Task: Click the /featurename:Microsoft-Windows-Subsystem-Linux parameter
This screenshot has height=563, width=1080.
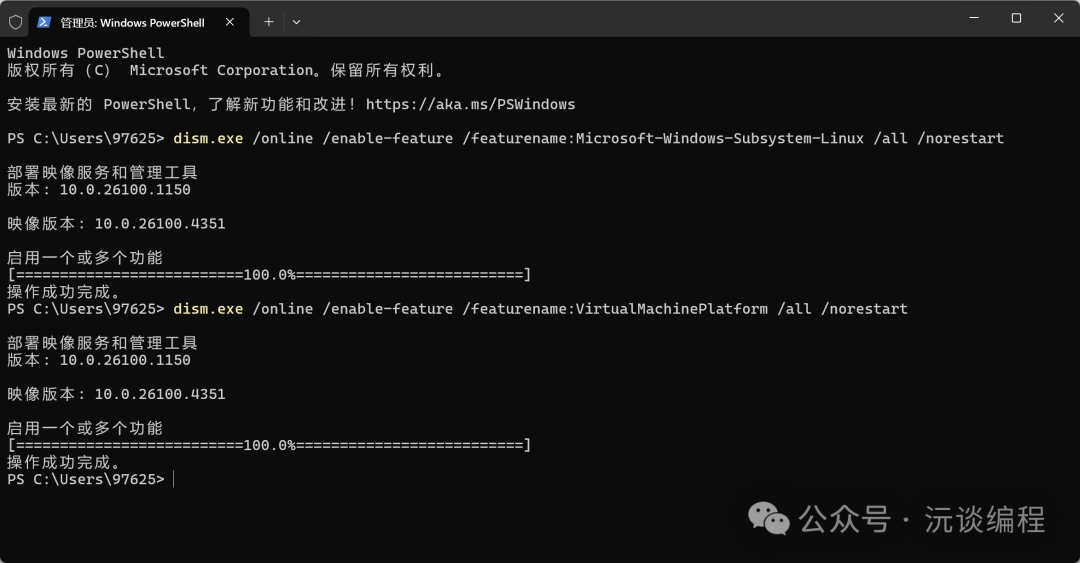Action: point(663,138)
